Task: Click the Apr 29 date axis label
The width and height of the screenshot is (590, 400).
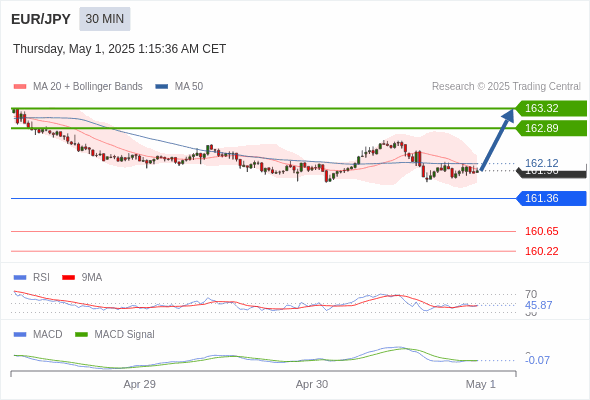Action: 140,384
